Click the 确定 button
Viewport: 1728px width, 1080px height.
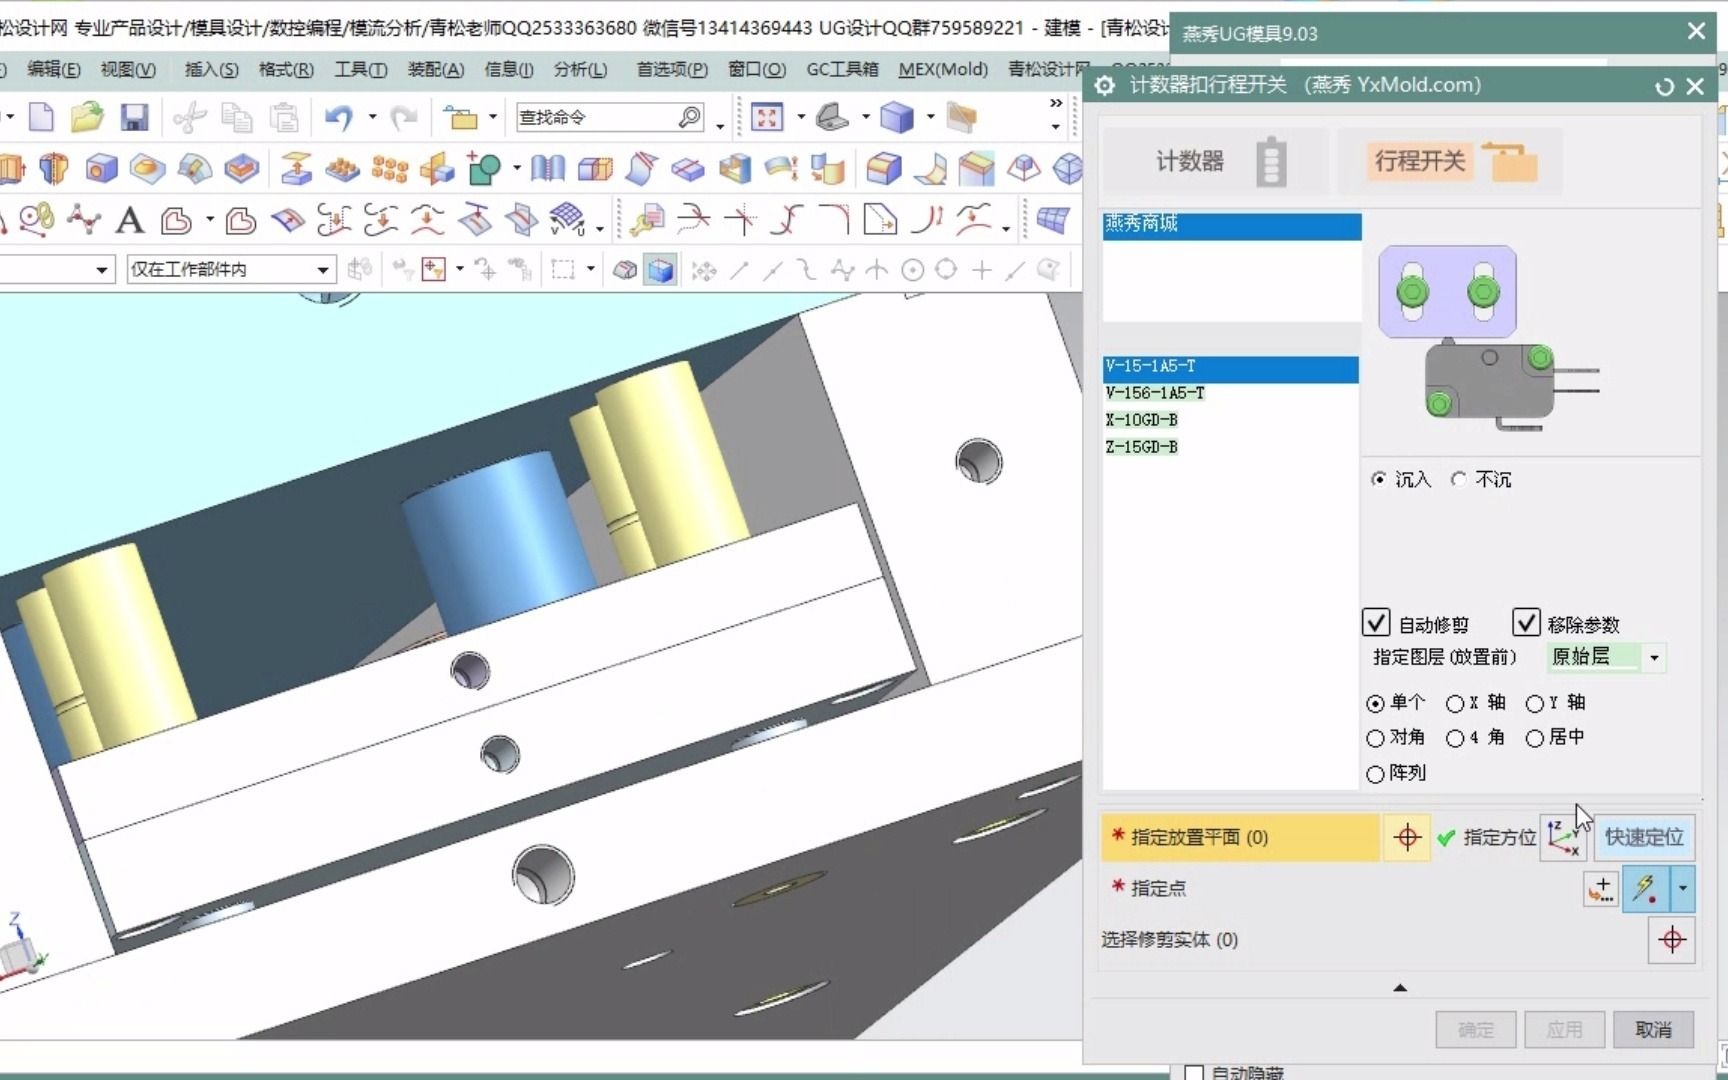point(1476,1030)
